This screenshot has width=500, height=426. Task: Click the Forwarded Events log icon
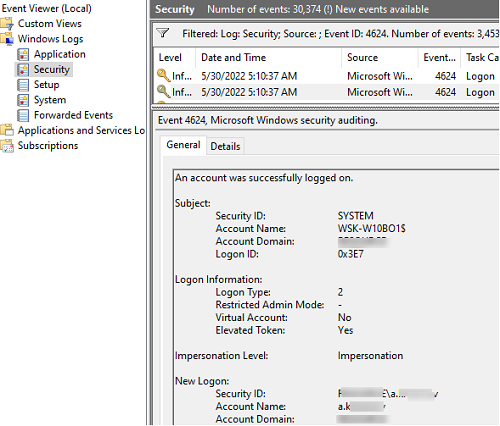pyautogui.click(x=23, y=115)
